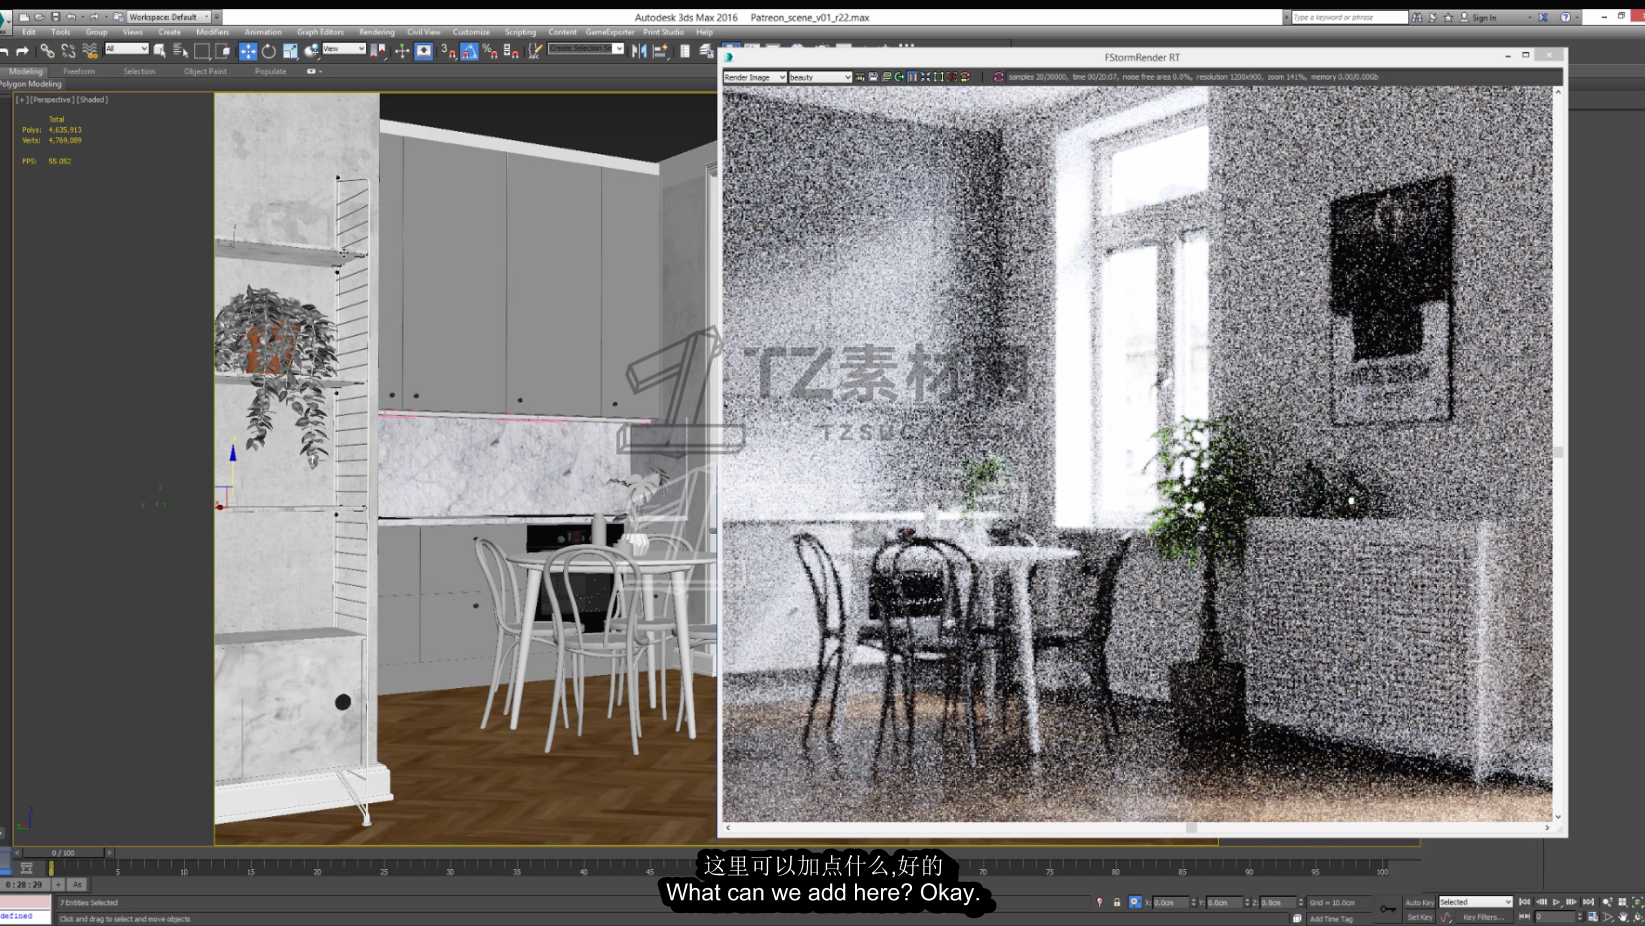Open the Graph Editors menu
The height and width of the screenshot is (926, 1645).
point(320,32)
